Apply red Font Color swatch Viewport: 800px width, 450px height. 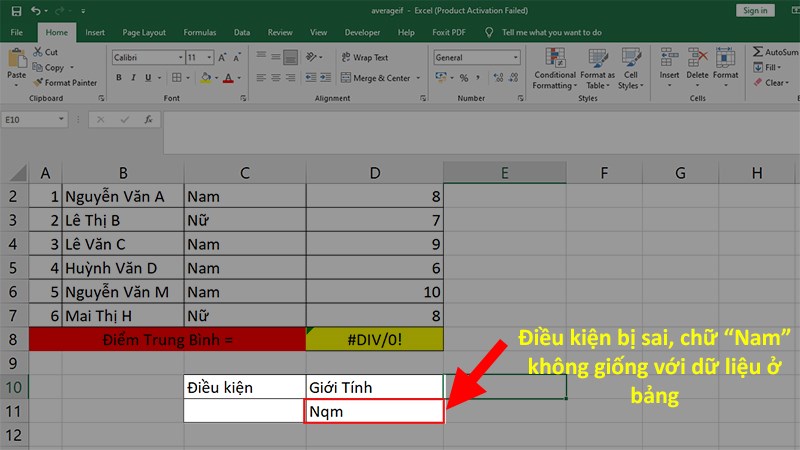click(228, 78)
